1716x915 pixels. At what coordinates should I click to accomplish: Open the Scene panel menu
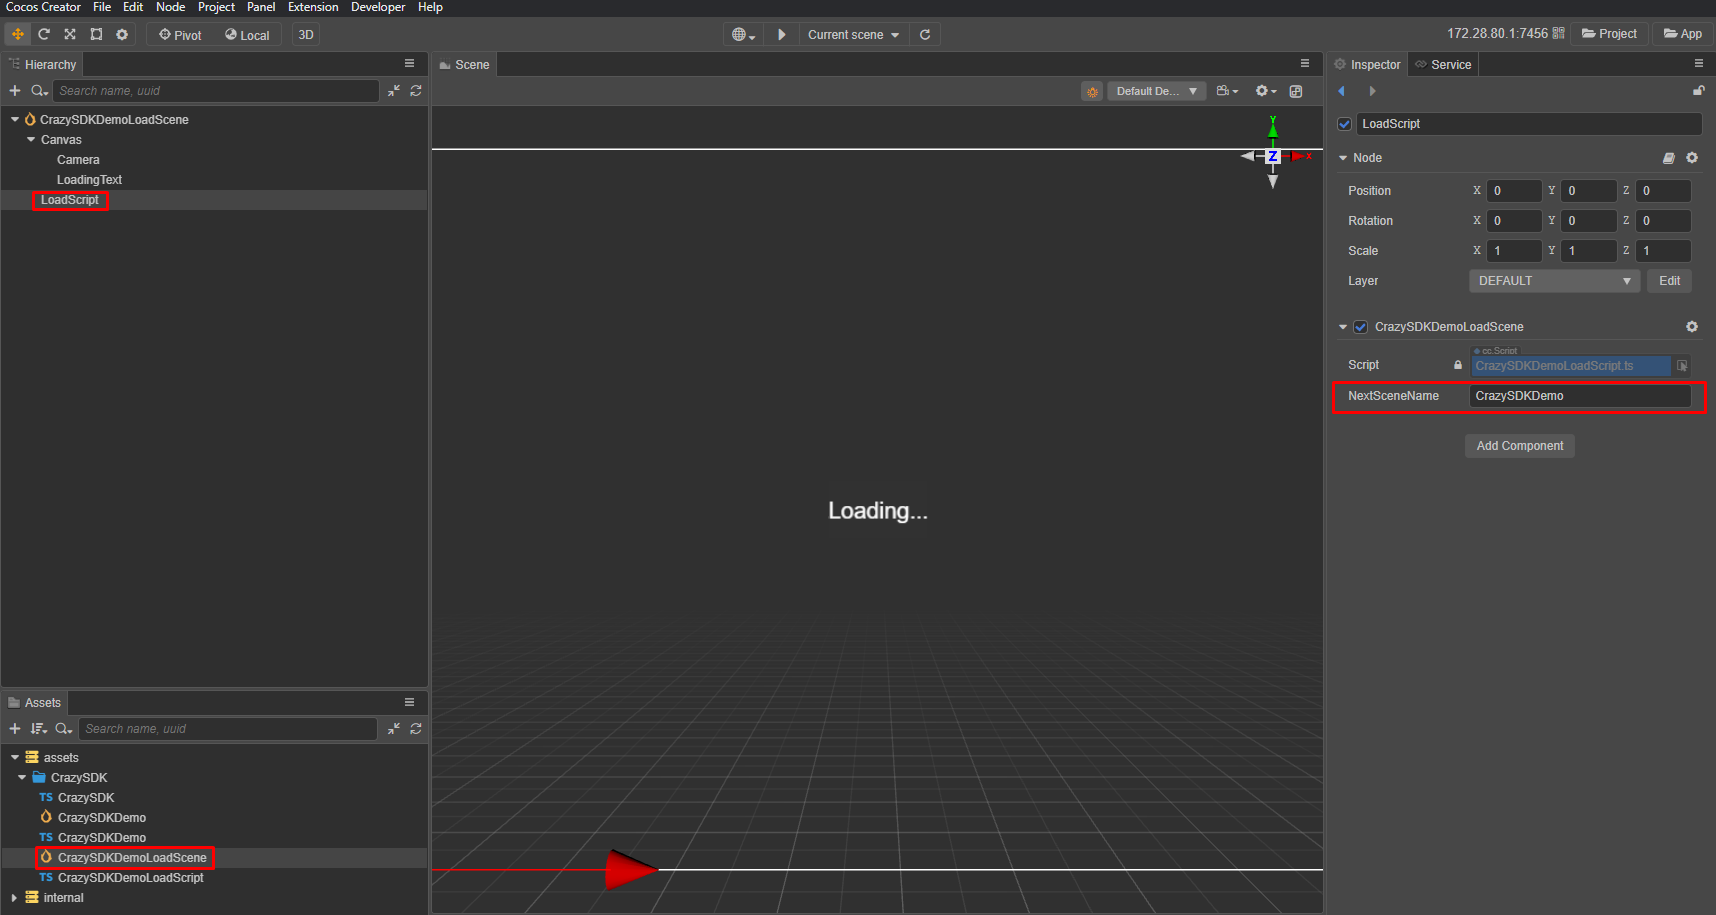(x=1305, y=63)
